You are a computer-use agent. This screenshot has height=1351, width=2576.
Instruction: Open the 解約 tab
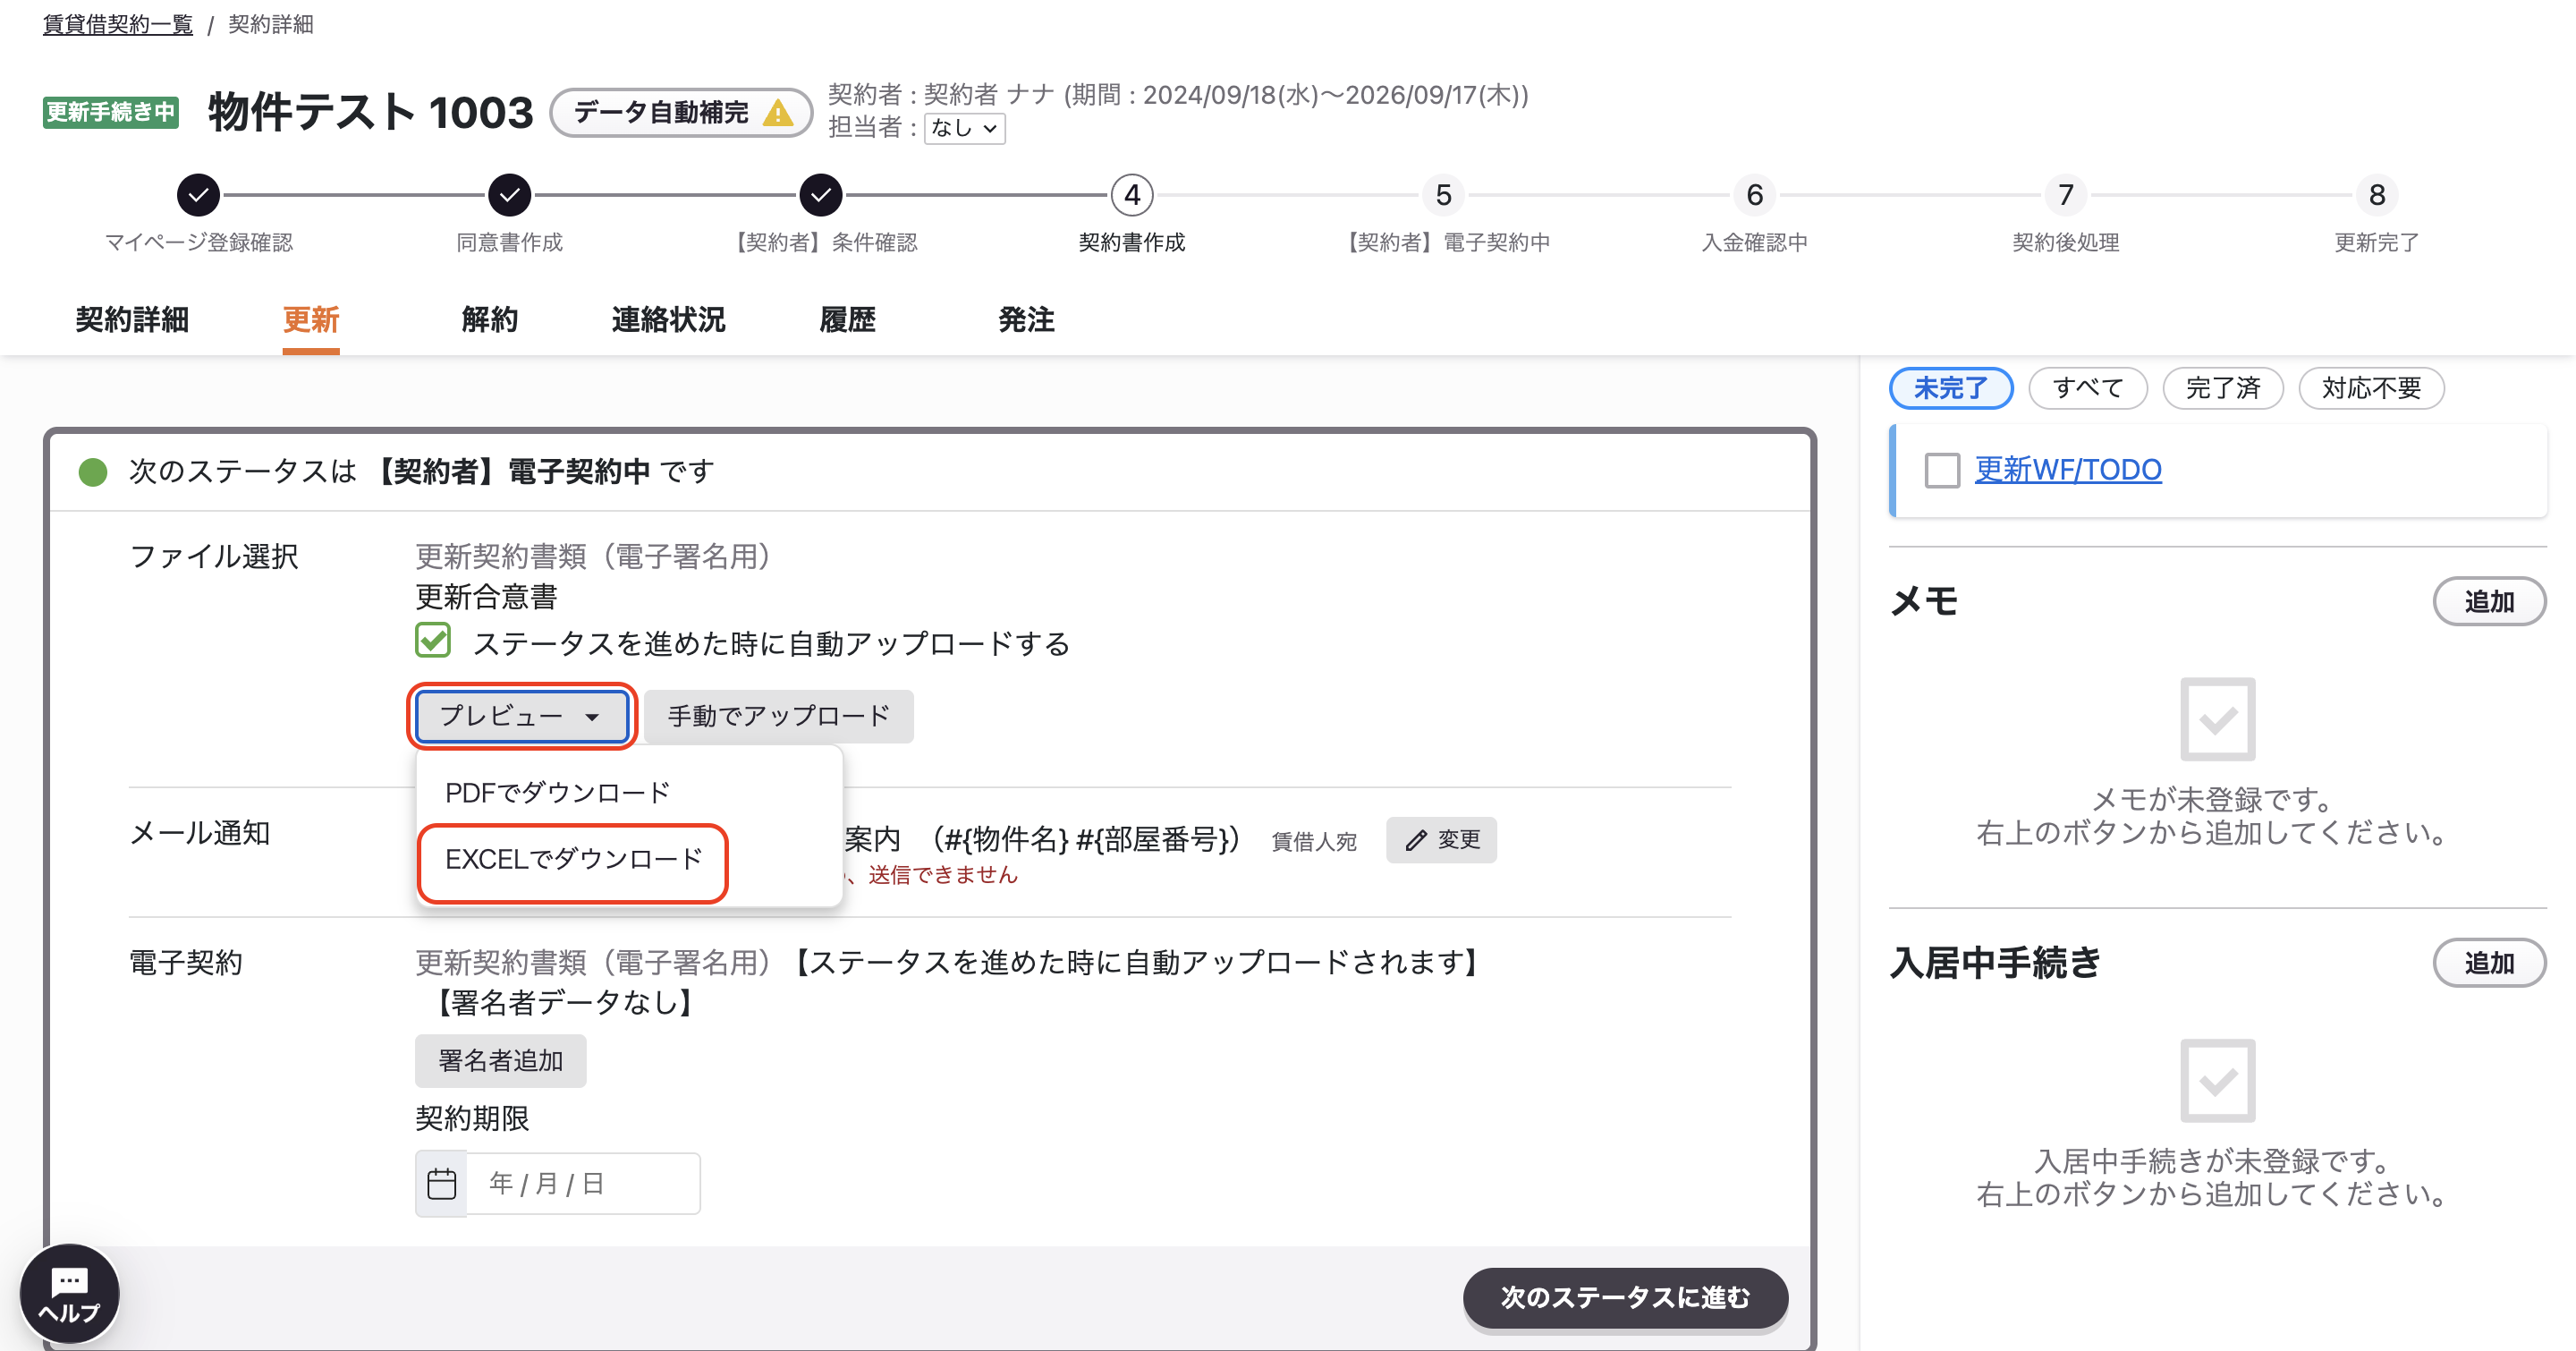click(490, 320)
